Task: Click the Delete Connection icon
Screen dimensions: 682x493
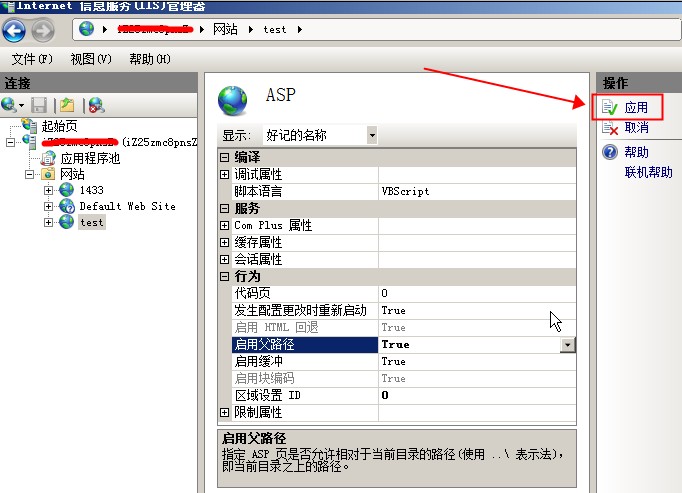Action: [x=96, y=105]
